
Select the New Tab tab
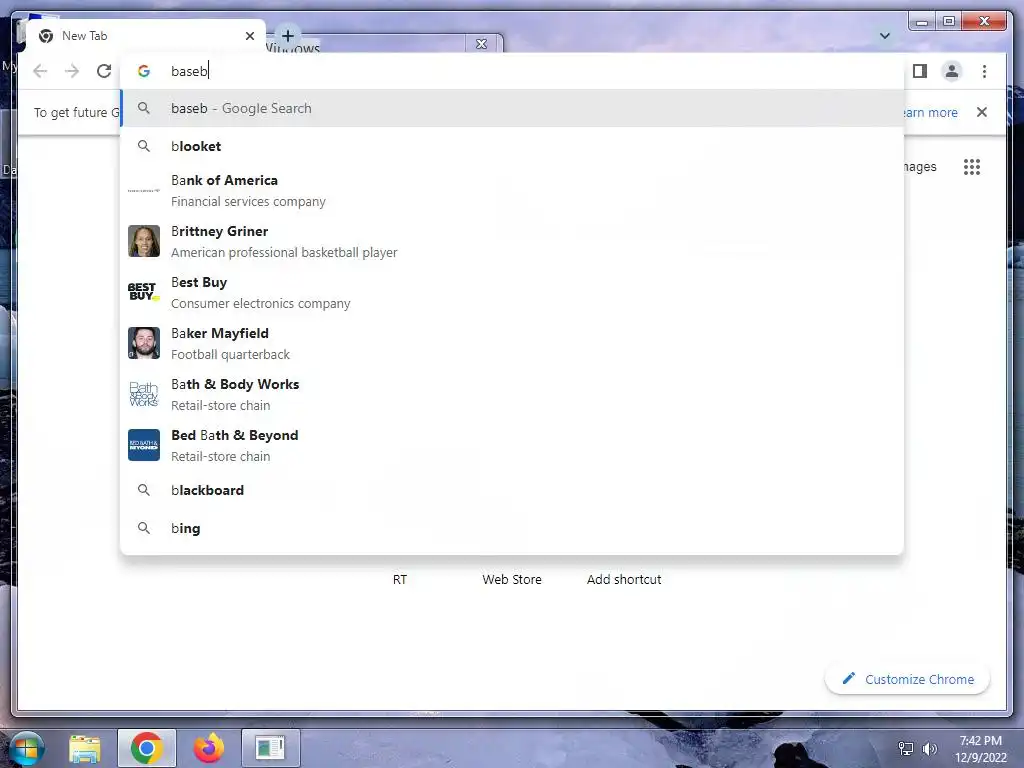click(146, 36)
